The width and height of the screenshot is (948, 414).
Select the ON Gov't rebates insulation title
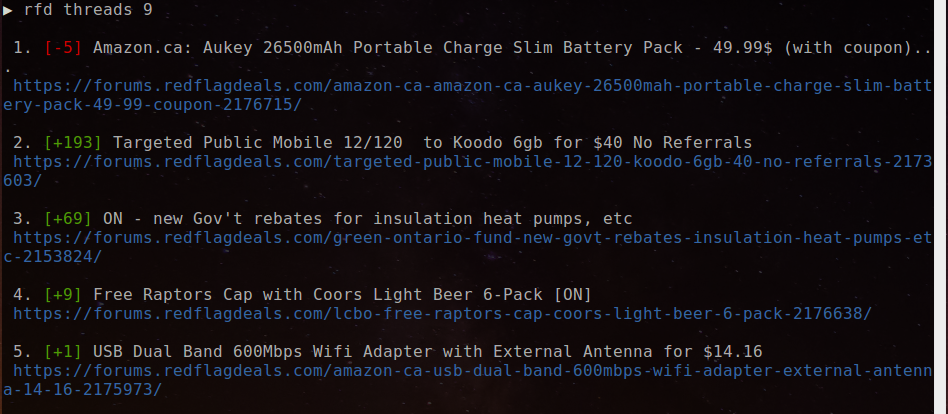[368, 218]
